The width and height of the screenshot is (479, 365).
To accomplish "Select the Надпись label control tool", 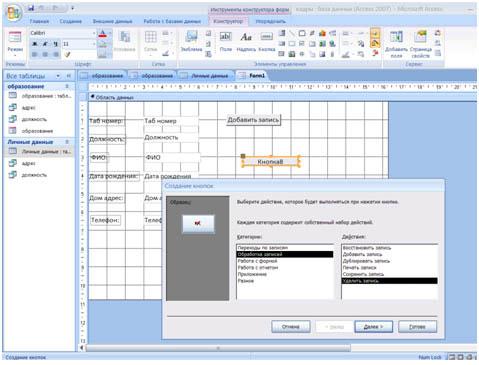I will pyautogui.click(x=246, y=41).
